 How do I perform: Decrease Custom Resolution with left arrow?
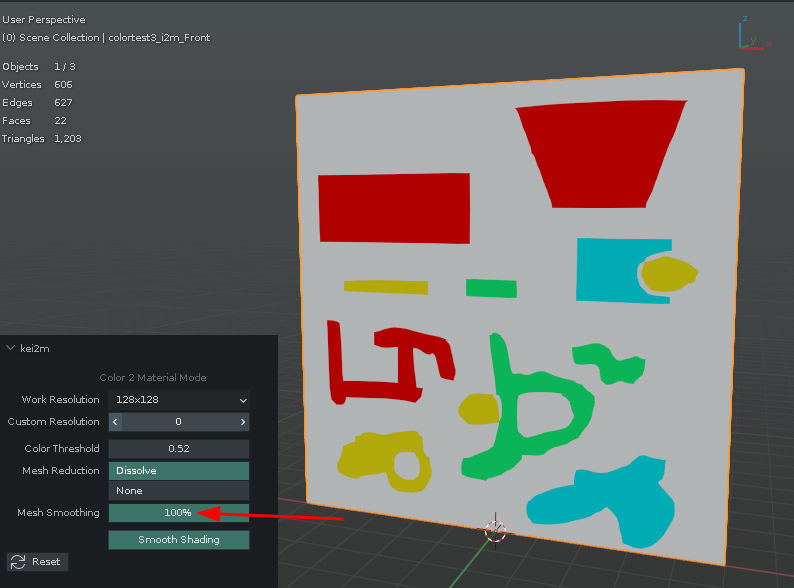pyautogui.click(x=115, y=422)
